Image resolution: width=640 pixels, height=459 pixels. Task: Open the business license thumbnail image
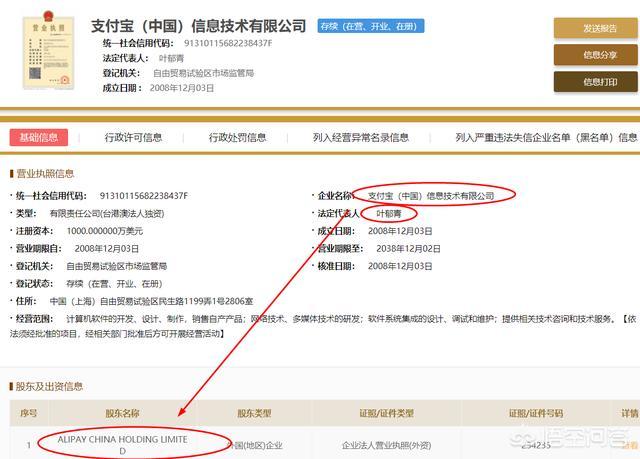pos(49,51)
